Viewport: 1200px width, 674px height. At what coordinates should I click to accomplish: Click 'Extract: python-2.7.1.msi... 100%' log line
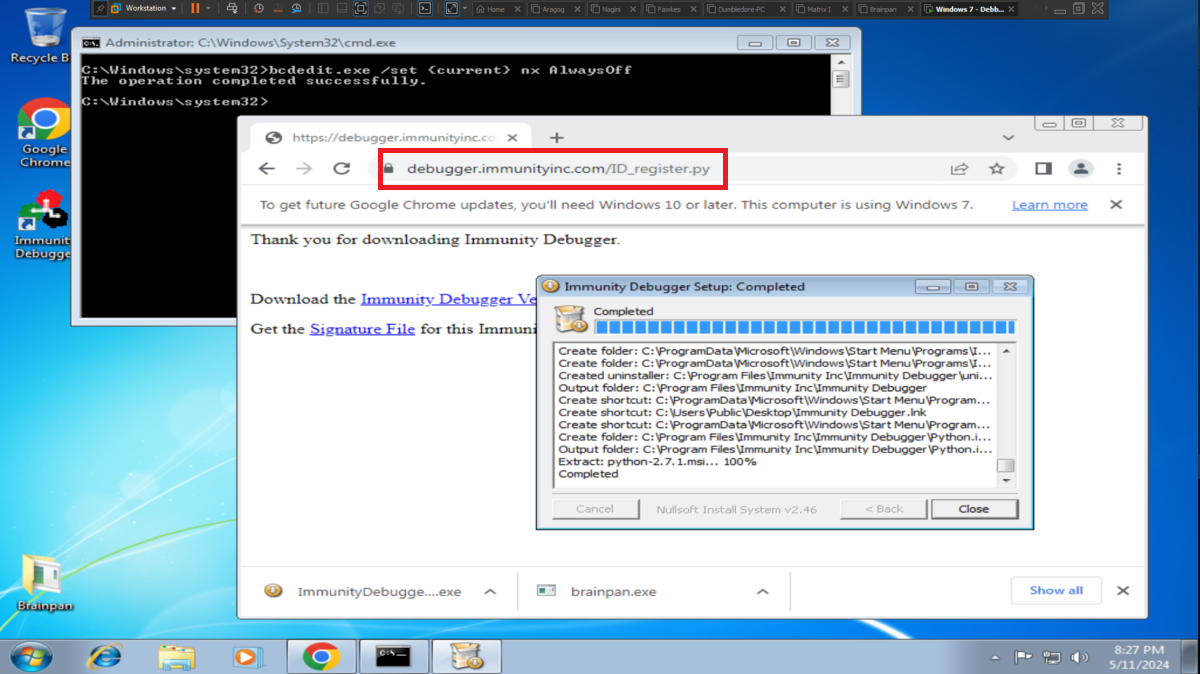657,462
